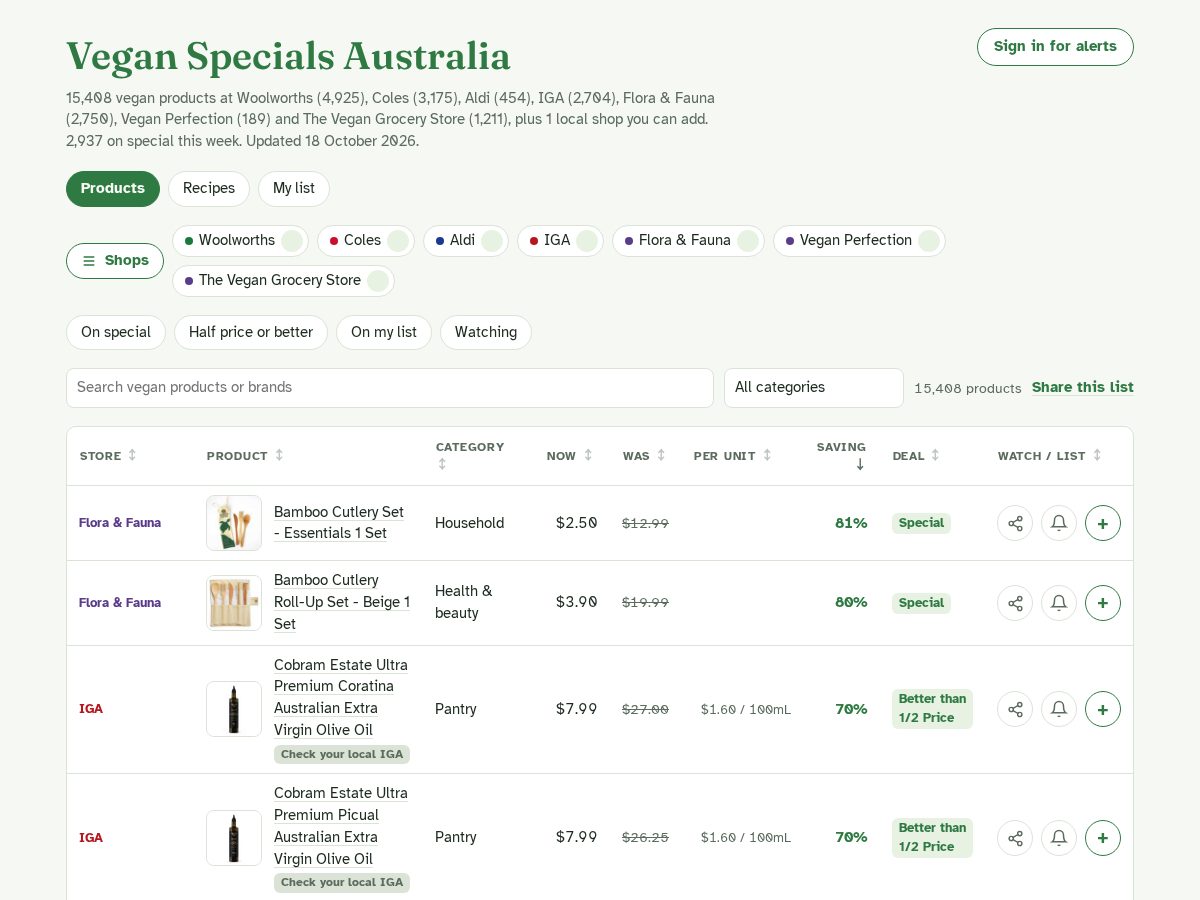Toggle the Aldi shop filter chip
The height and width of the screenshot is (900, 1200).
[466, 241]
